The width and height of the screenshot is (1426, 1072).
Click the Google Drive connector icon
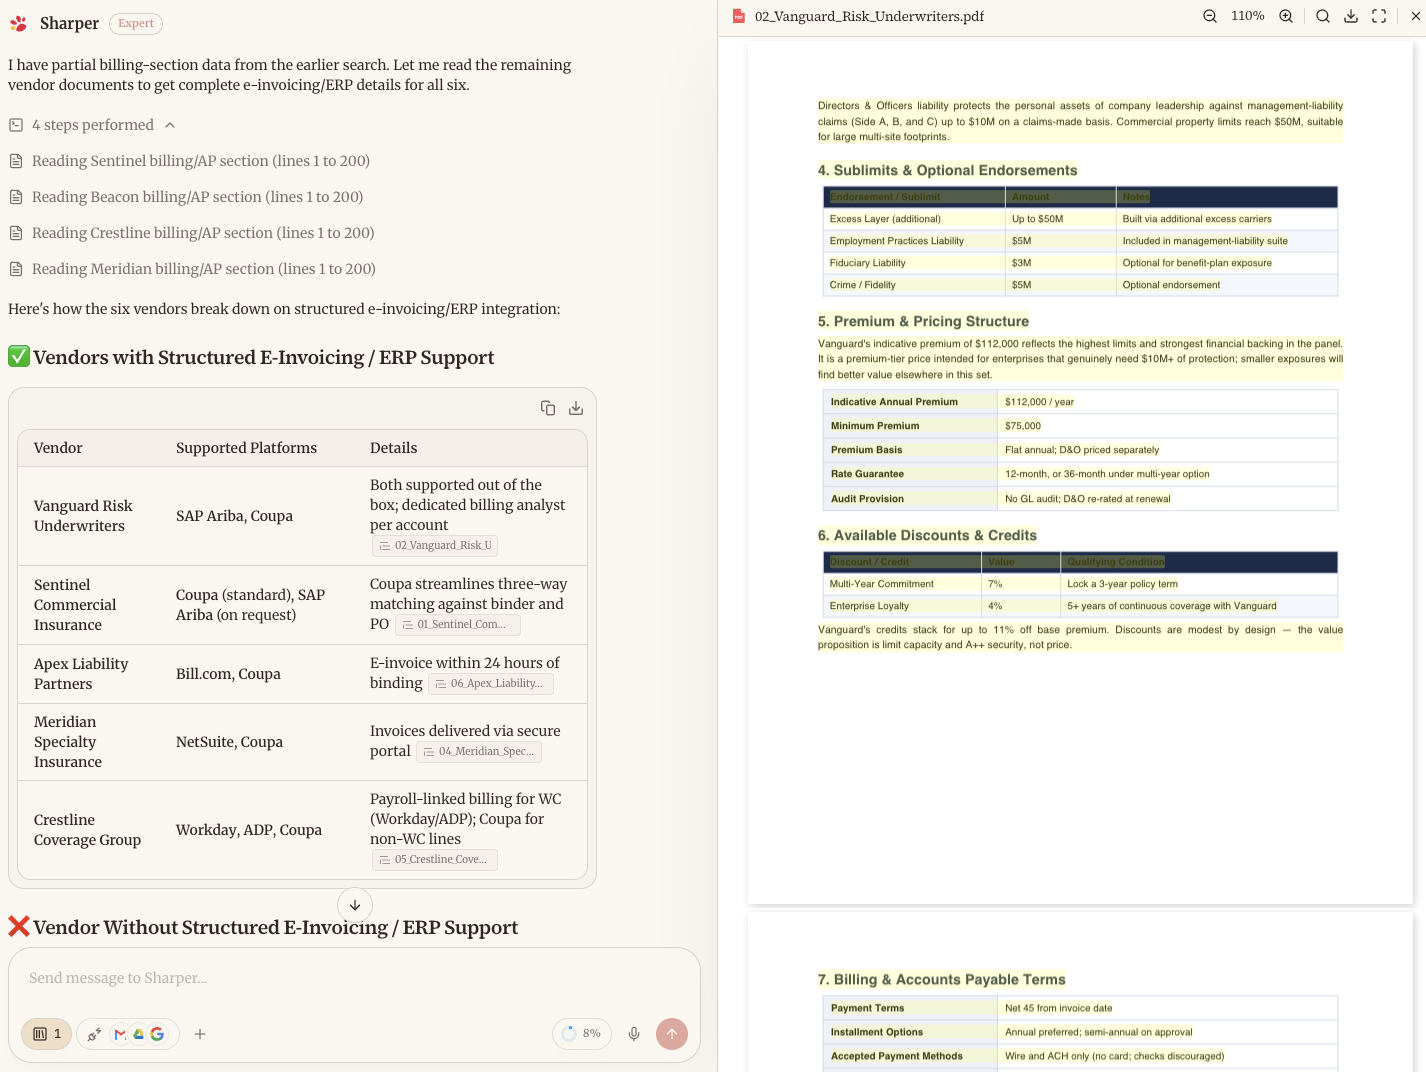click(138, 1034)
